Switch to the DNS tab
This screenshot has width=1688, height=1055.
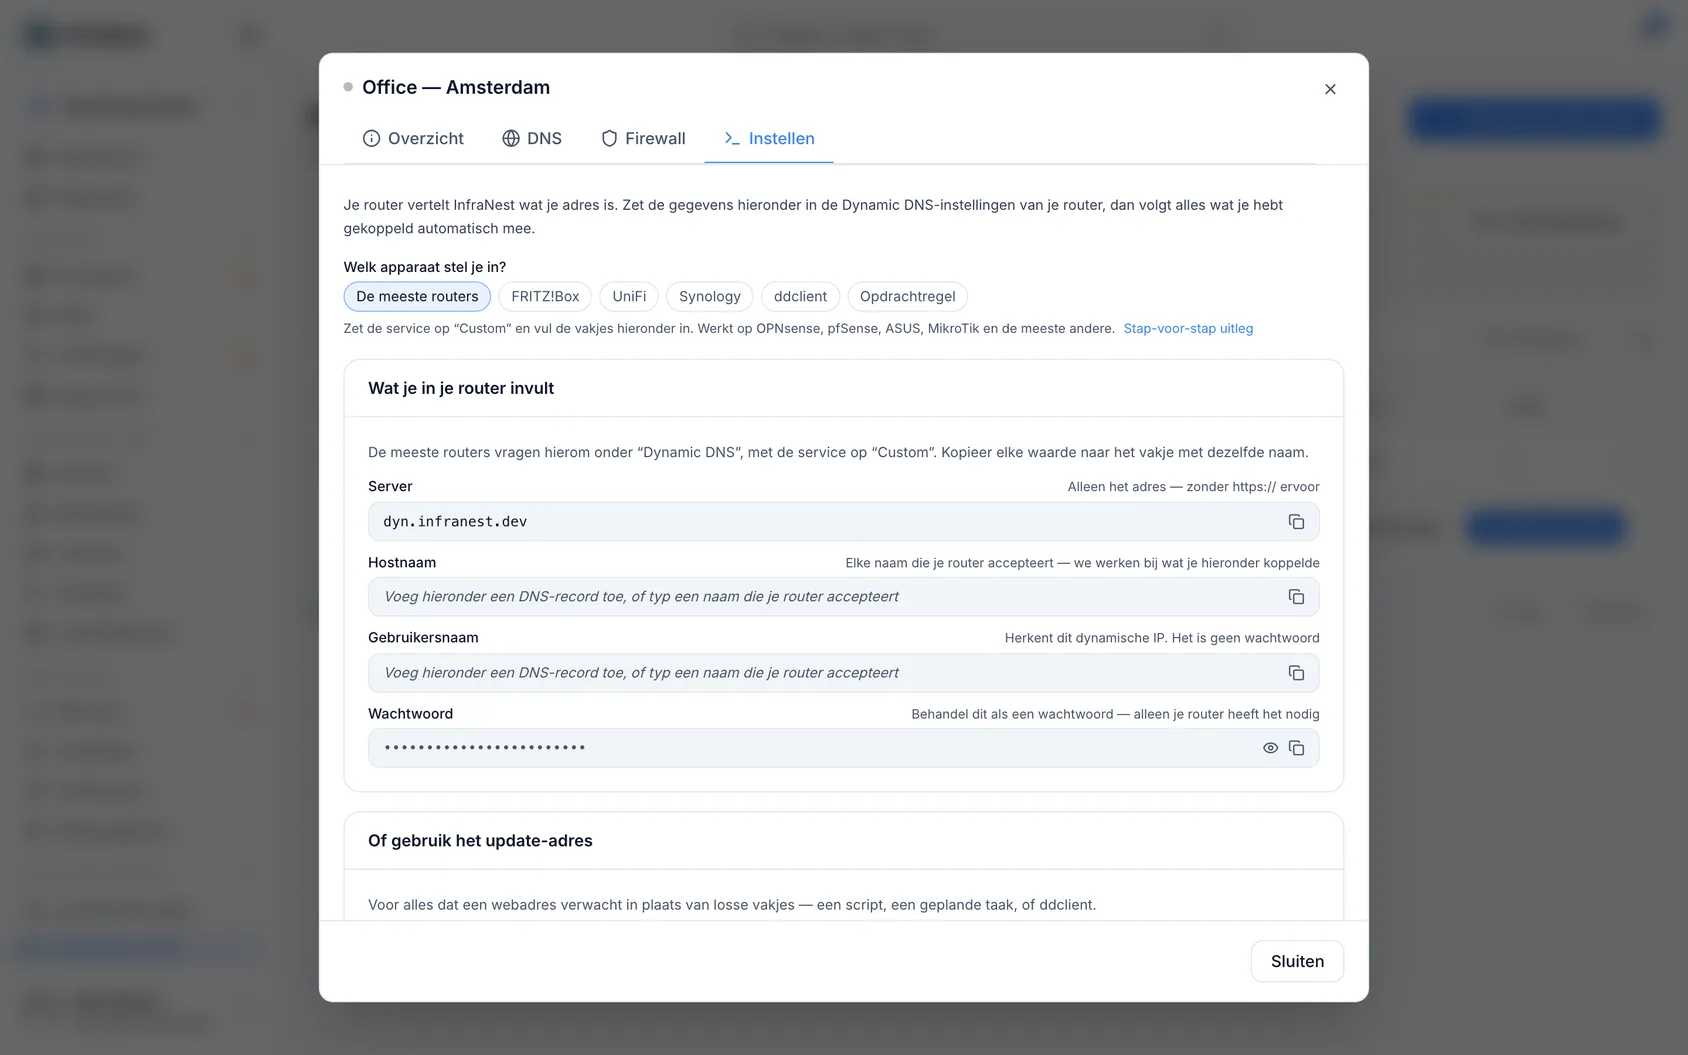pos(532,138)
